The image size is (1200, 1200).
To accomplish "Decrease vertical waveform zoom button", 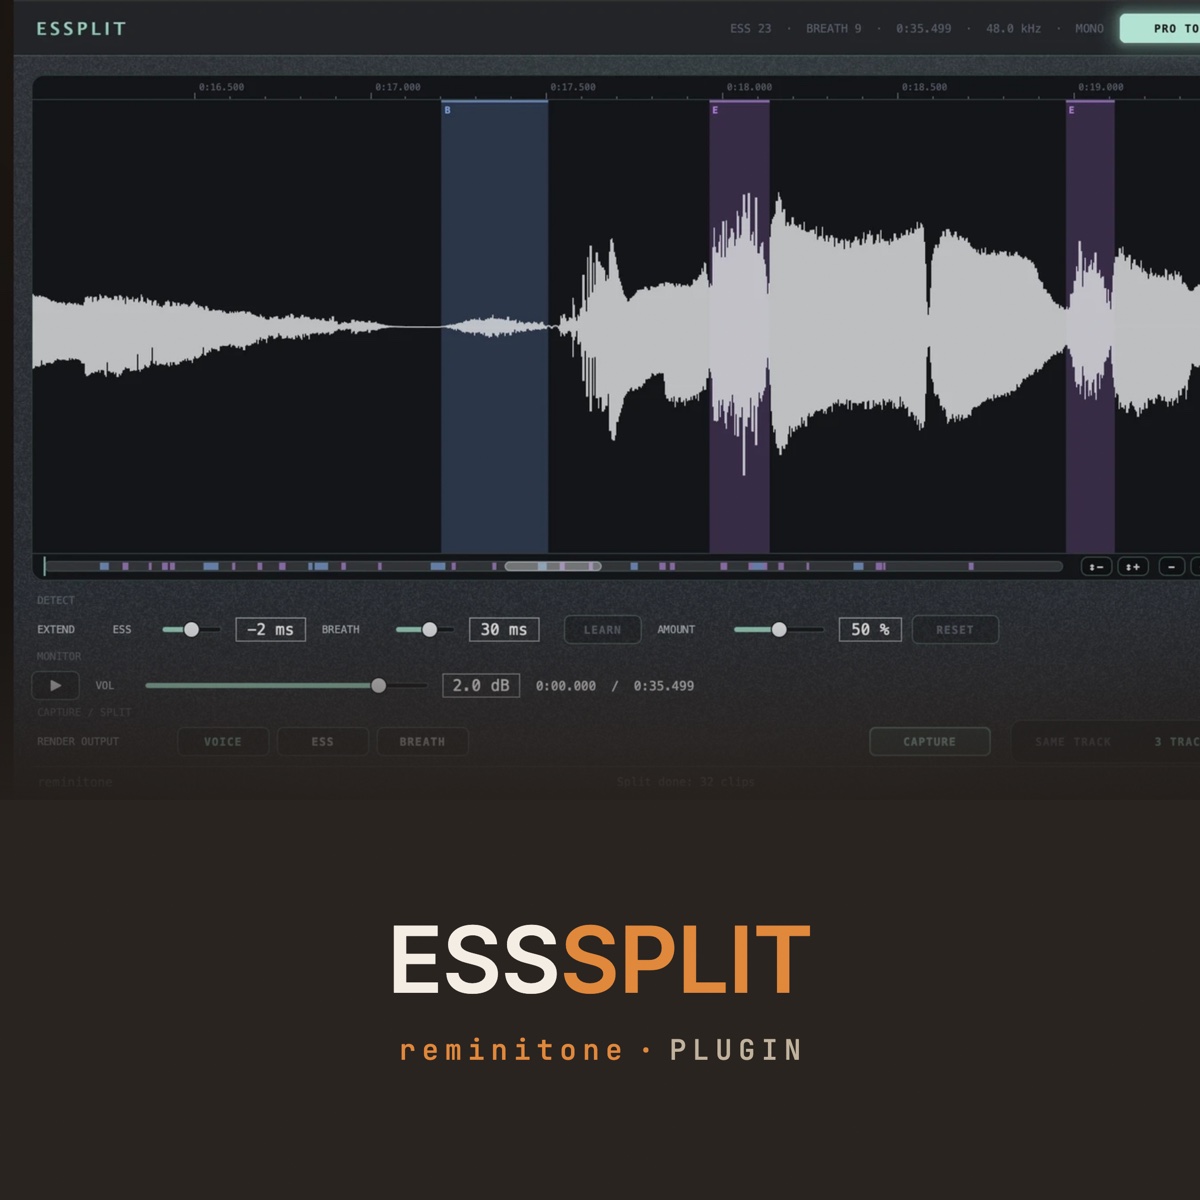I will tap(1096, 567).
